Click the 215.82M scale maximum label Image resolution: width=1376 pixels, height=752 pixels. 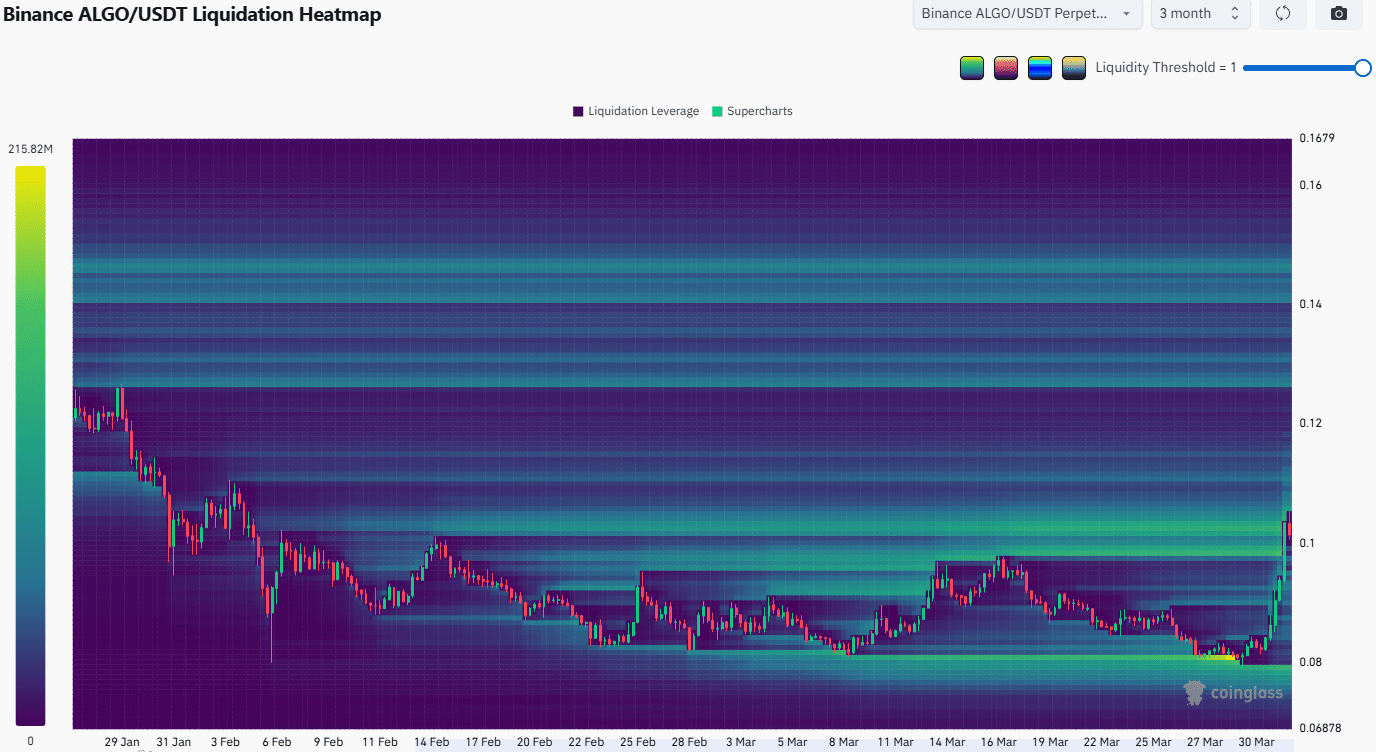tap(30, 149)
